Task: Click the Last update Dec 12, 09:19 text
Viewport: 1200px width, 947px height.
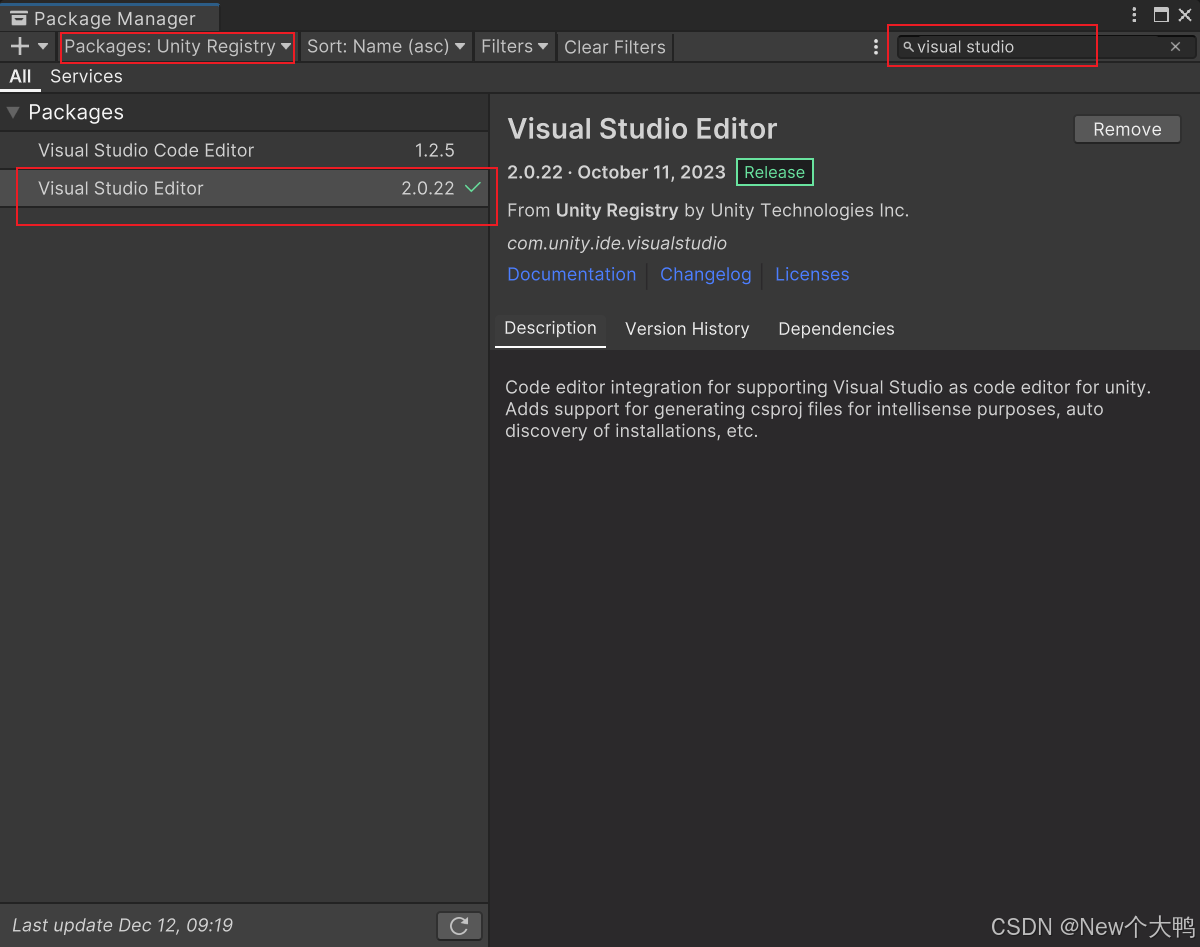Action: tap(122, 925)
